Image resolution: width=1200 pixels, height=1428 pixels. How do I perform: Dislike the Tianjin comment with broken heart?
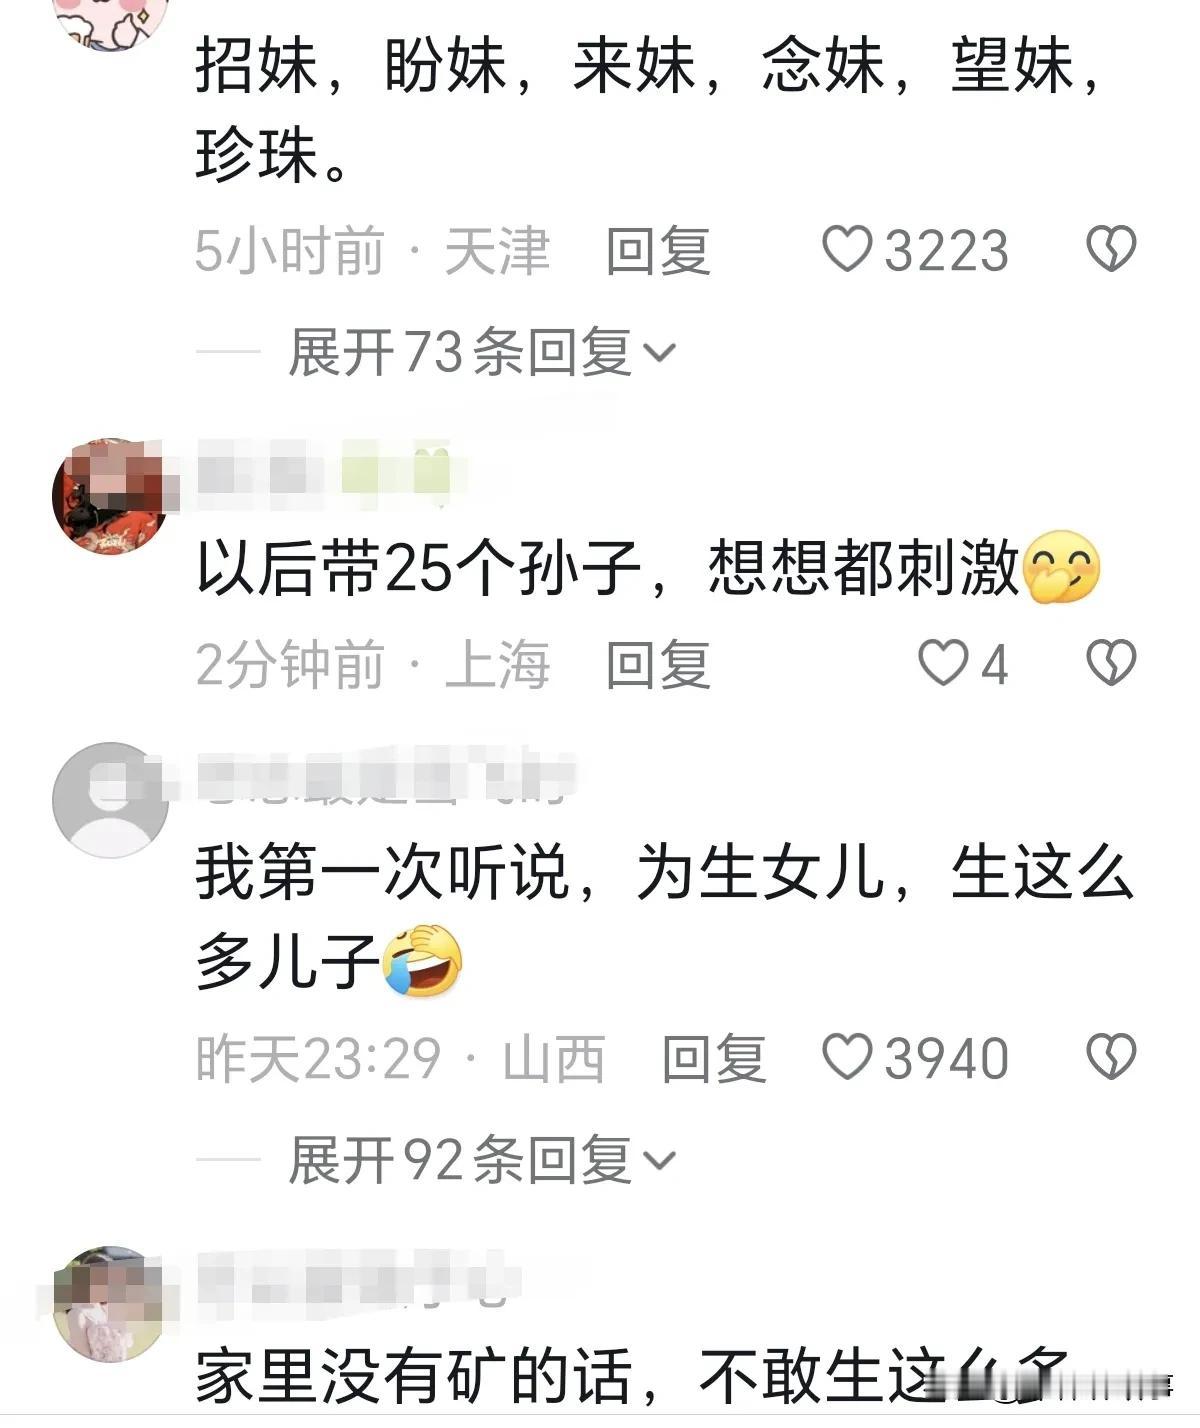coord(1111,249)
